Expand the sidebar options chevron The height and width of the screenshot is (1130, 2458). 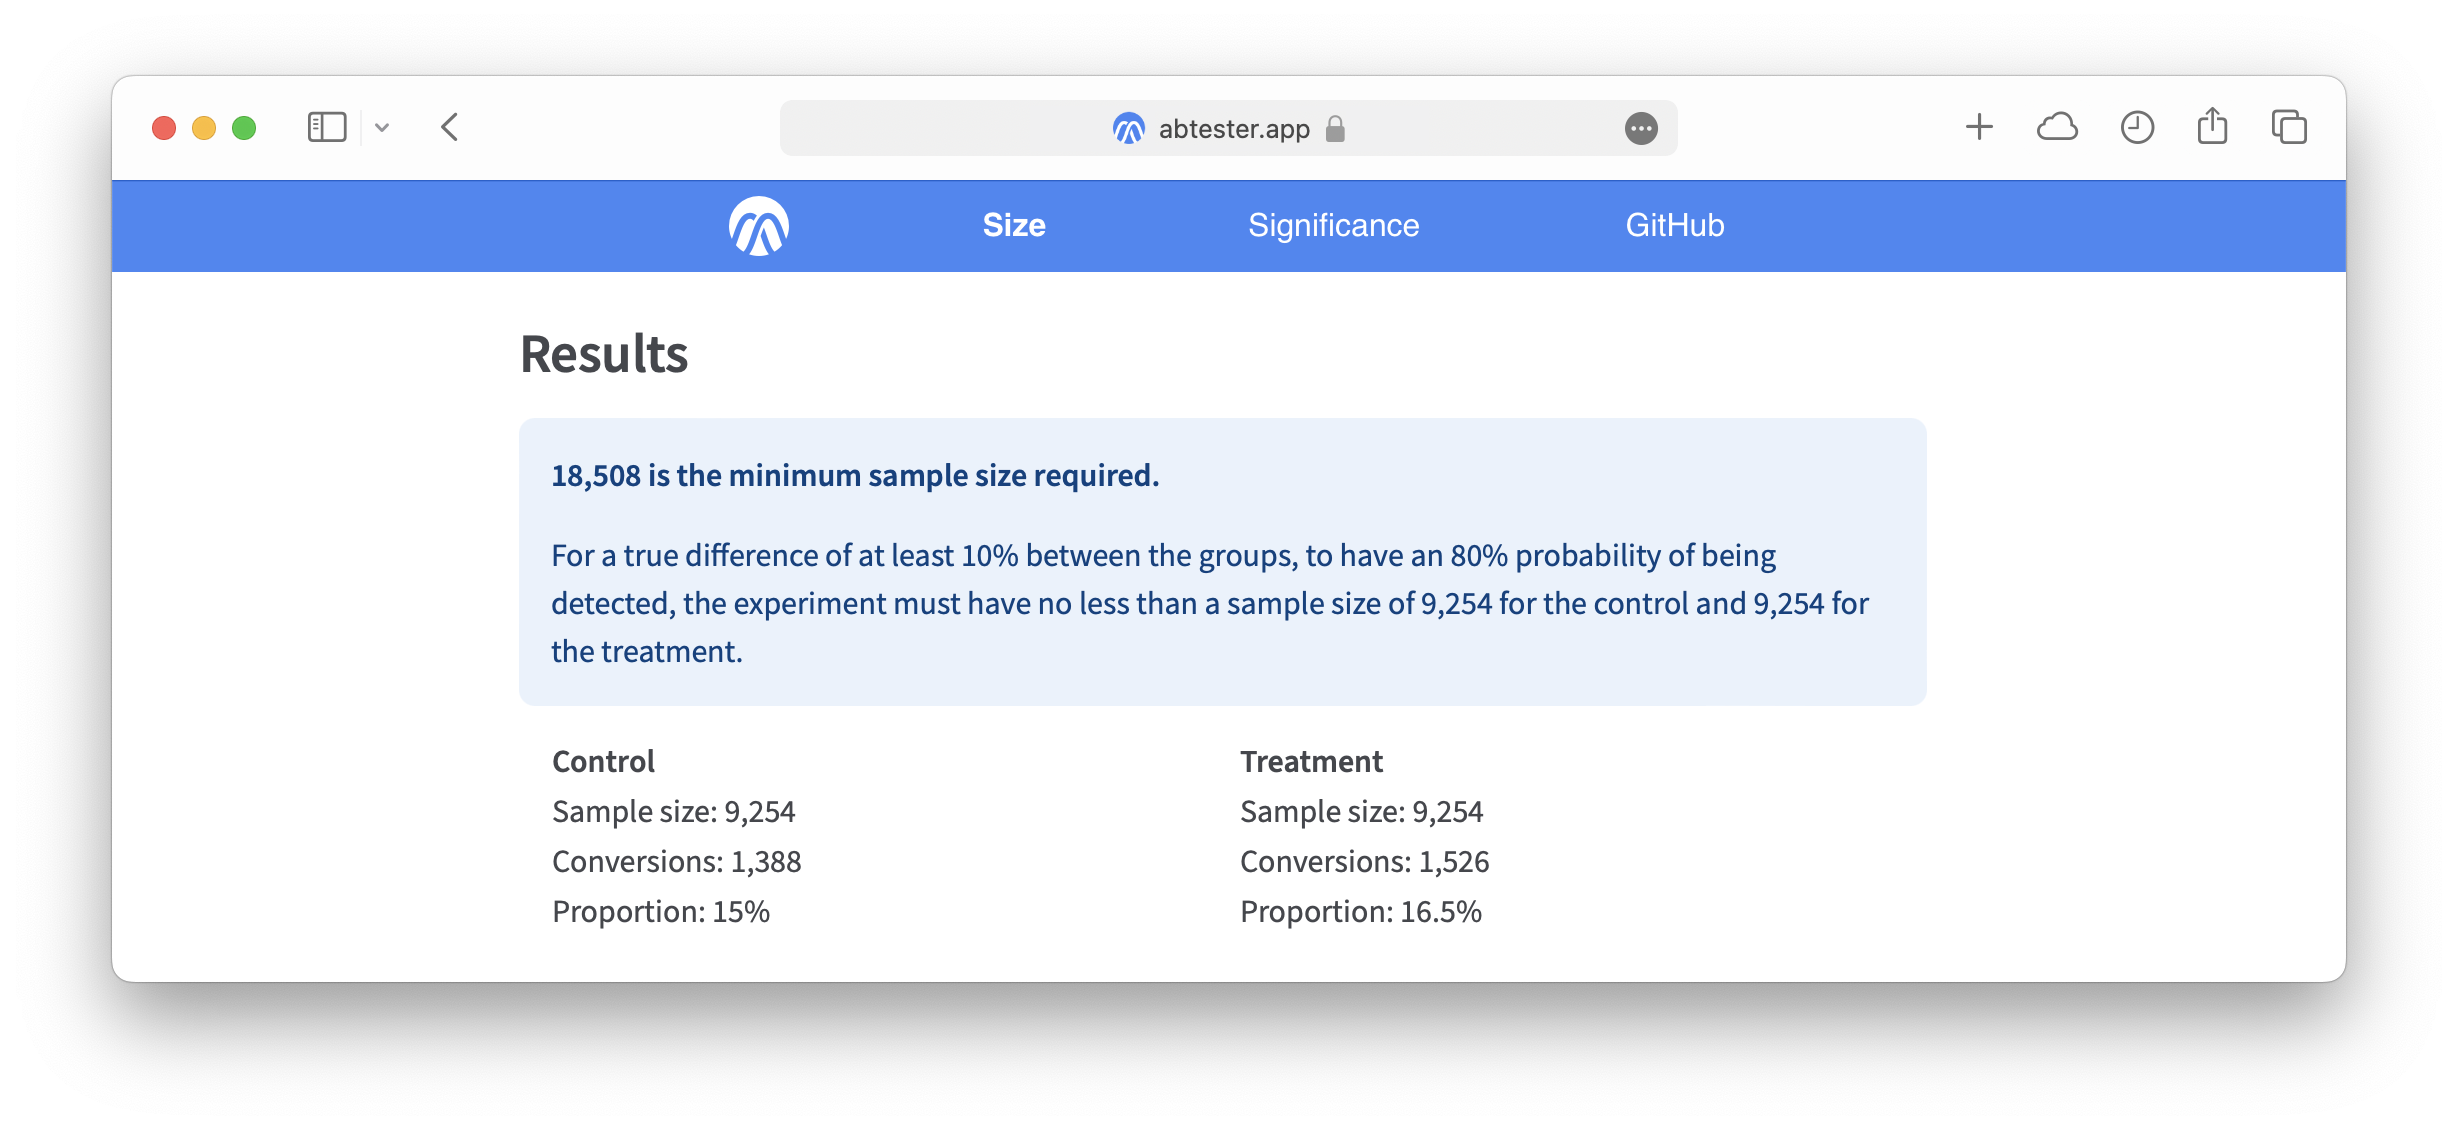(382, 127)
